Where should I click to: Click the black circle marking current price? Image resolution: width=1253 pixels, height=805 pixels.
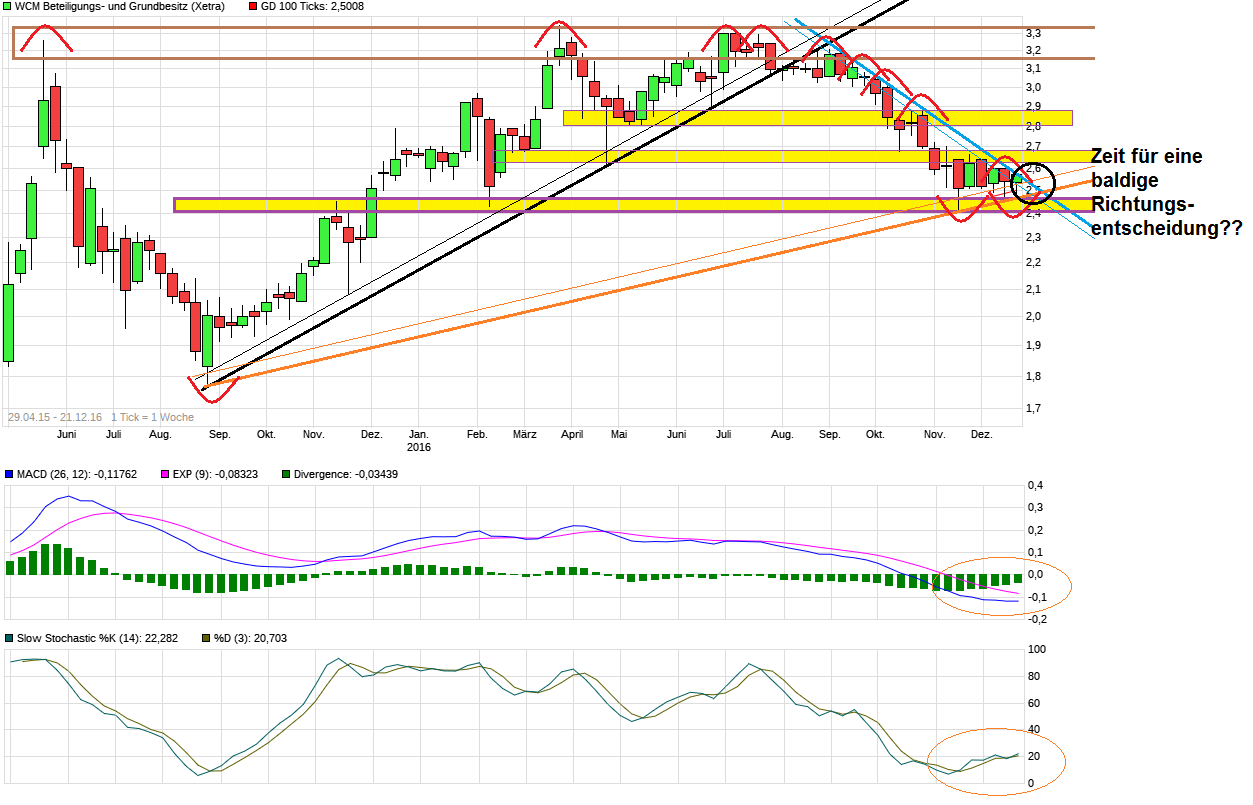(x=1033, y=184)
